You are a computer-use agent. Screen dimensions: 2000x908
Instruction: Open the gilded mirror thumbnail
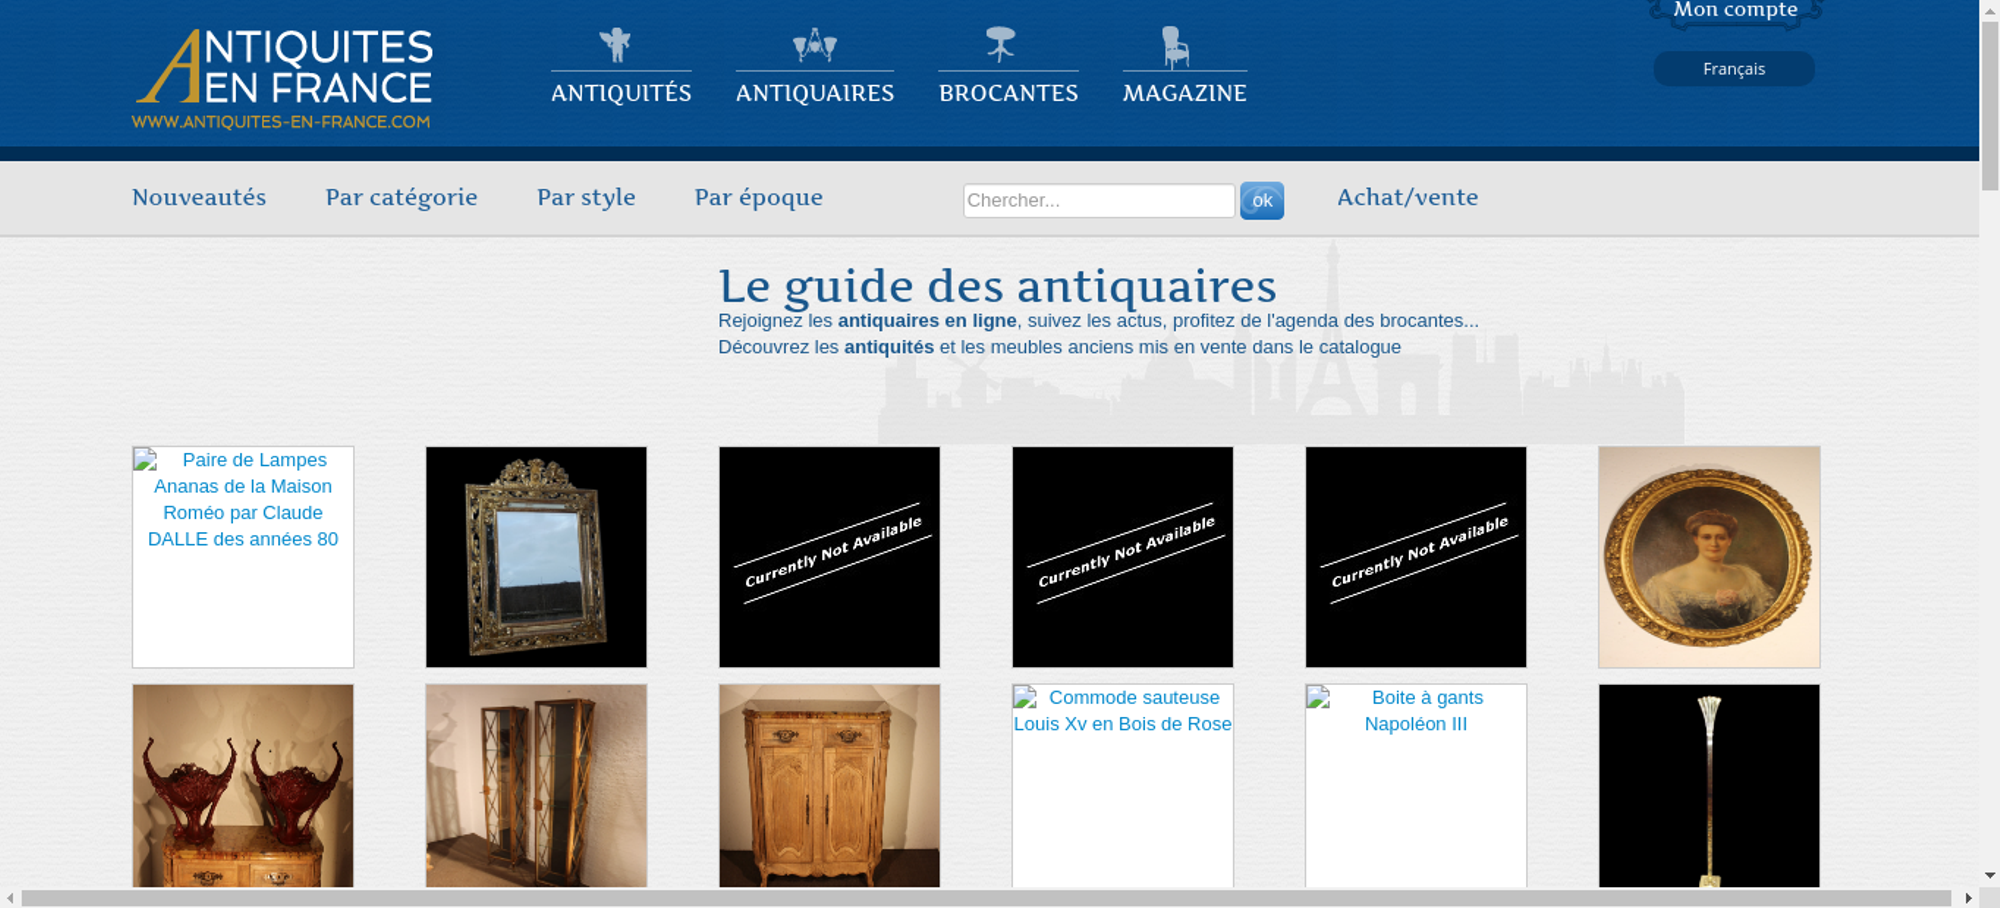pyautogui.click(x=536, y=557)
